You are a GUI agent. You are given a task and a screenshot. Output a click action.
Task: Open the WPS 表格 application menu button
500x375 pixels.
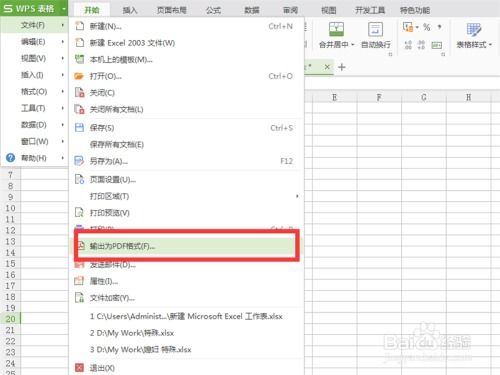[x=34, y=8]
